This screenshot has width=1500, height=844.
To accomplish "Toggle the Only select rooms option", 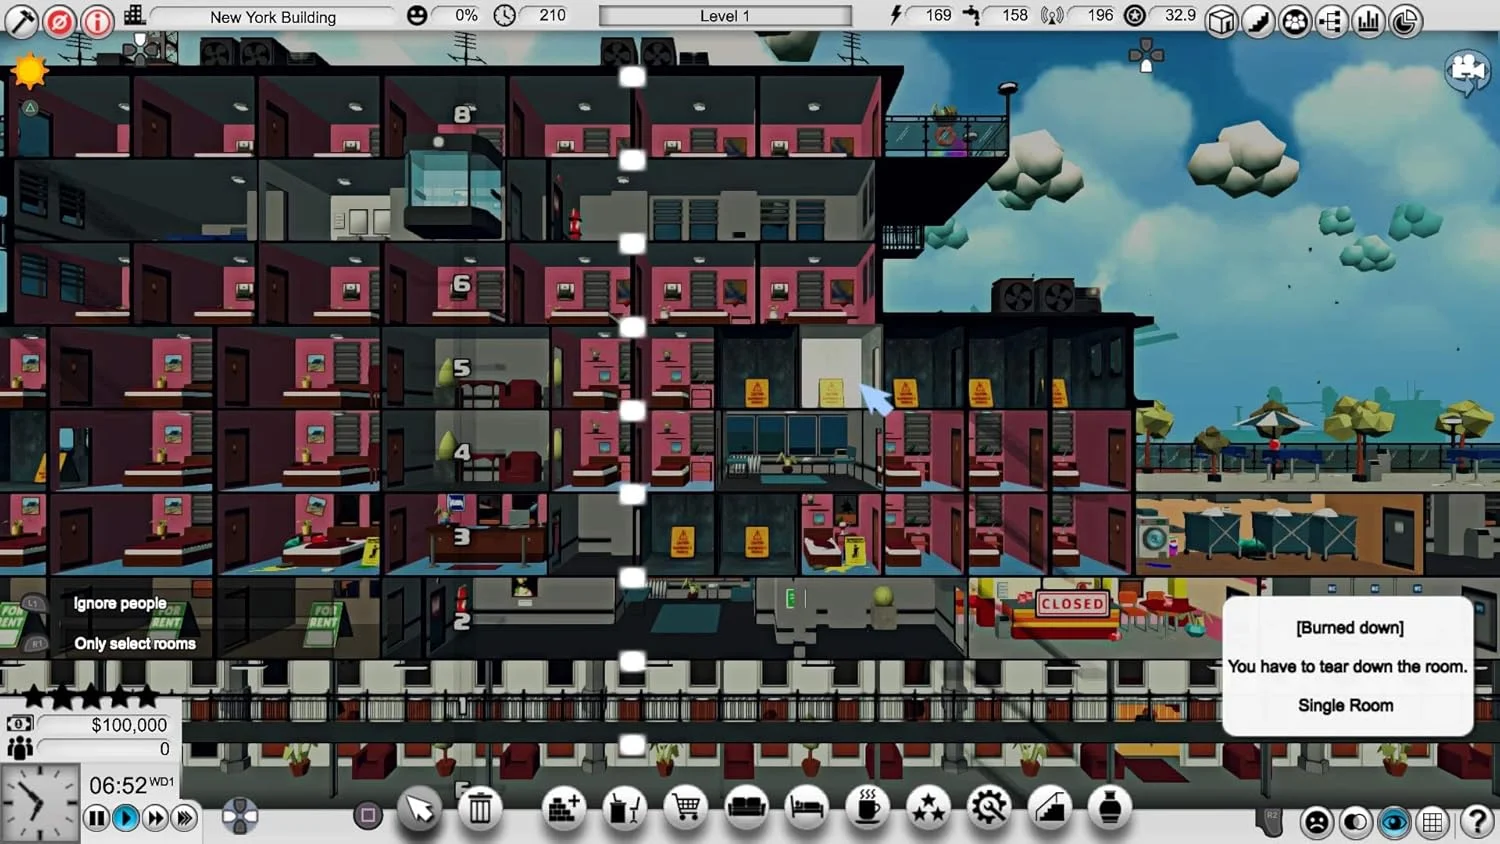I will tap(134, 643).
